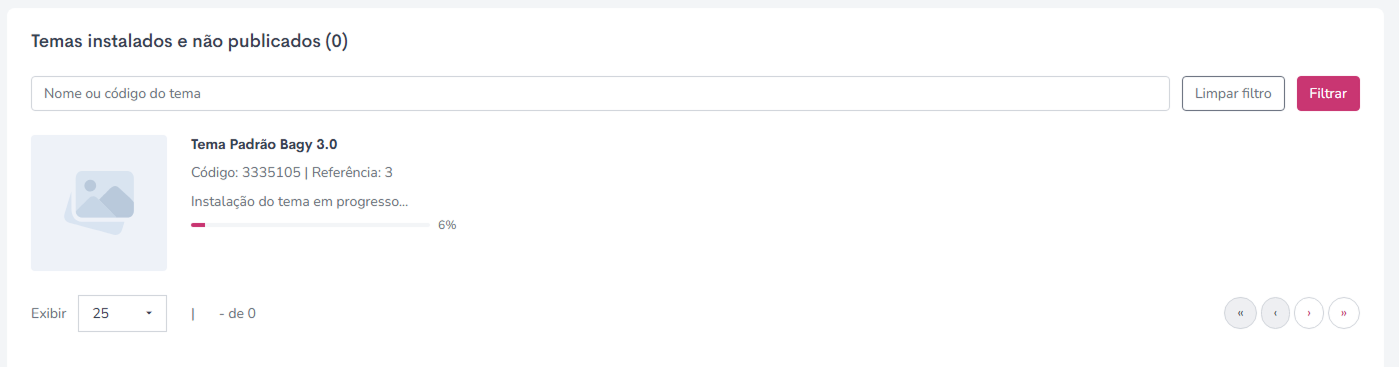Click the Tema Padrão Bagy 3.0 title
1399x367 pixels.
click(264, 144)
